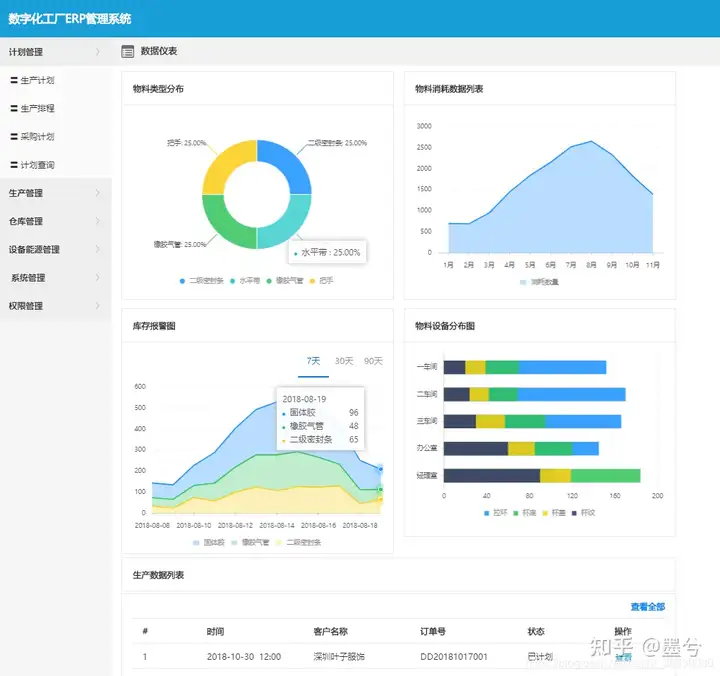
Task: Click the icon beside 生产排程
Action: [x=14, y=108]
